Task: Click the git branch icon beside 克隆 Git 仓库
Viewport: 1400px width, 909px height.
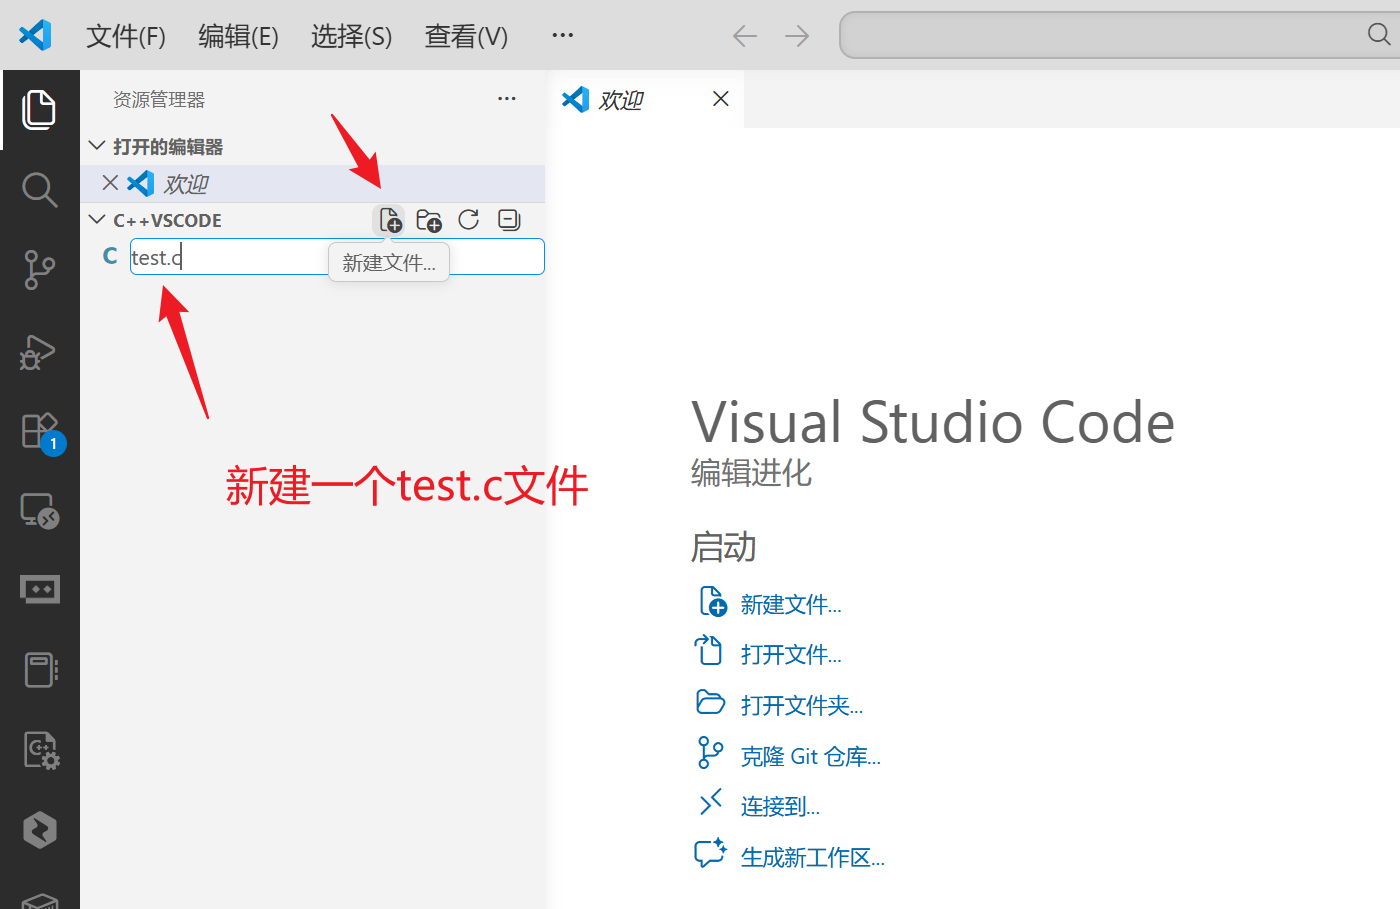Action: pos(710,752)
